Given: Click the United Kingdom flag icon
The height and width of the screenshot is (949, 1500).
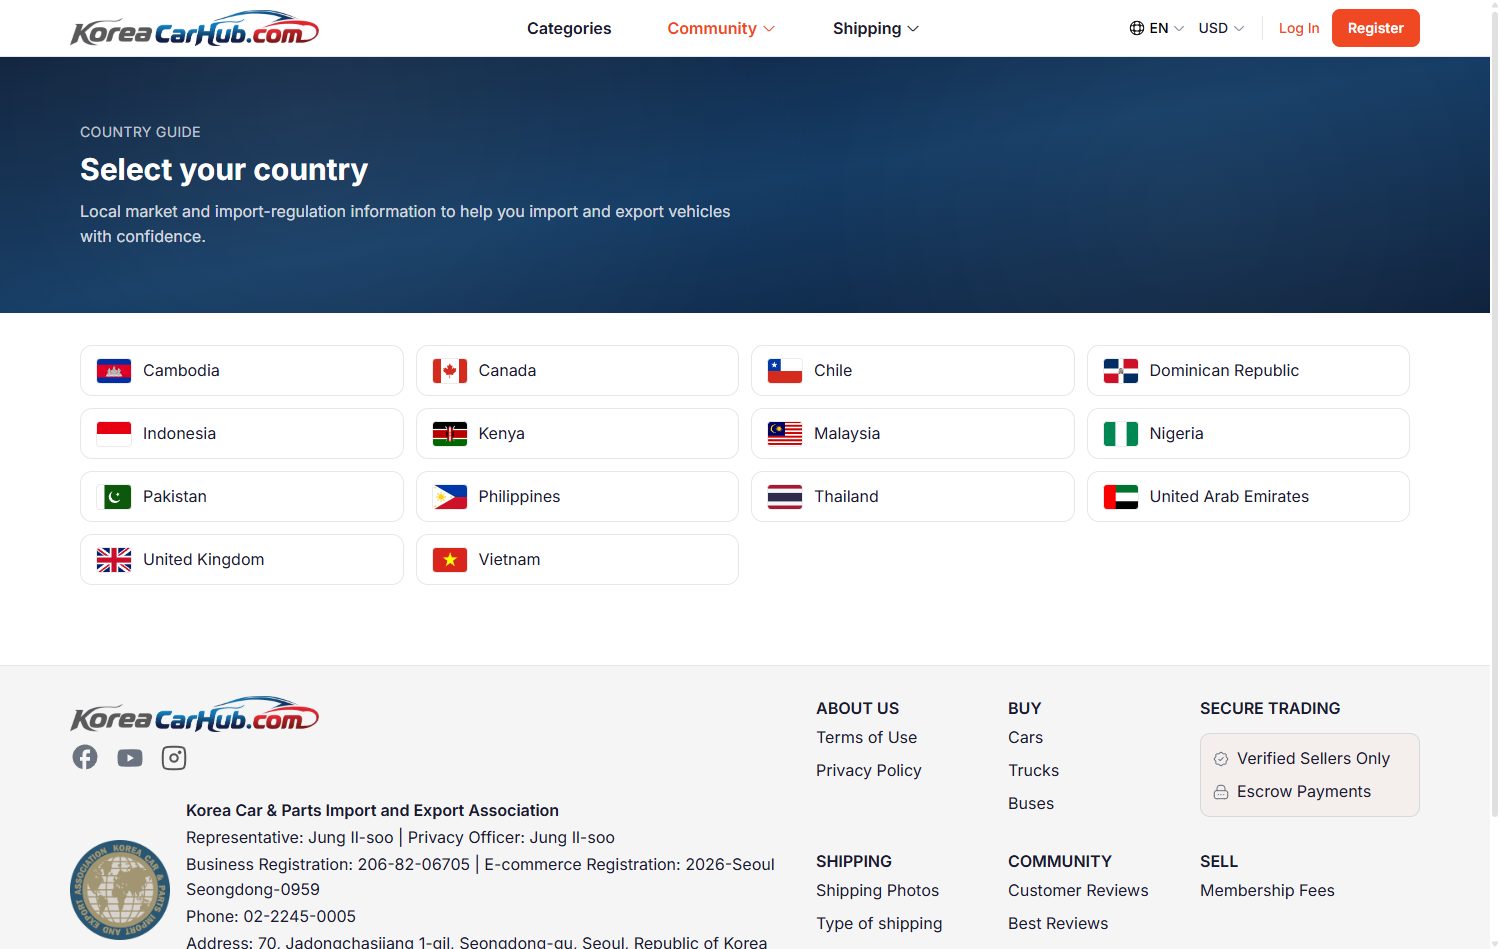Looking at the screenshot, I should [114, 560].
